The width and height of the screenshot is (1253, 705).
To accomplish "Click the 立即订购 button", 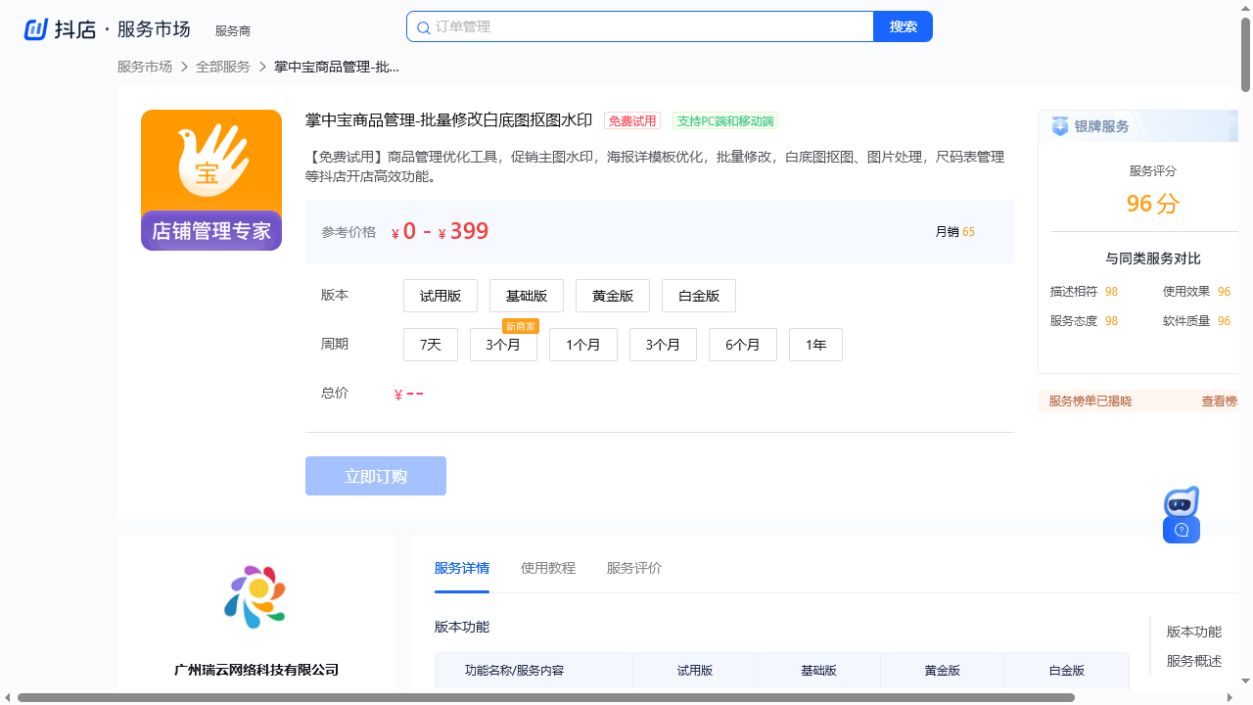I will tap(376, 476).
